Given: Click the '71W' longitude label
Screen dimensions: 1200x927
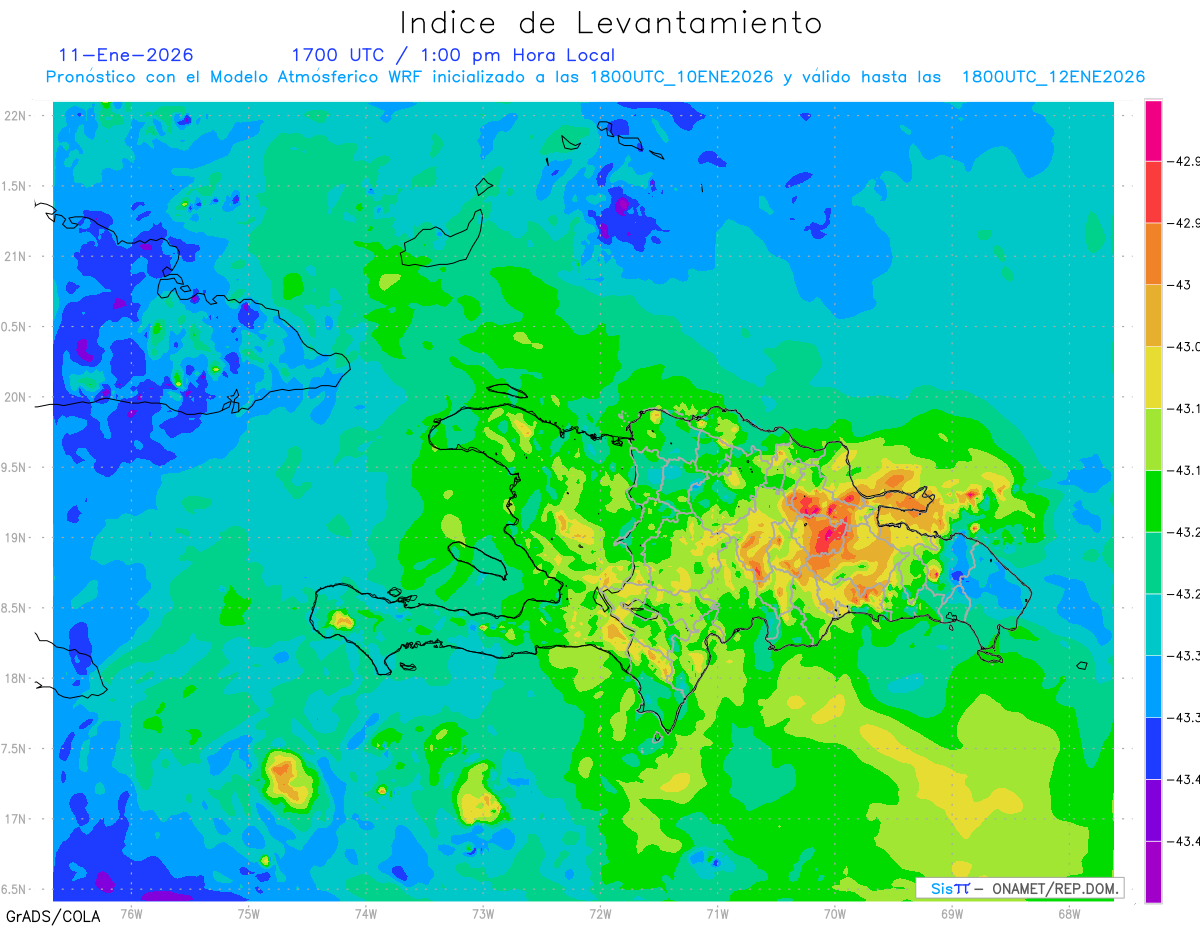Looking at the screenshot, I should pos(717,913).
